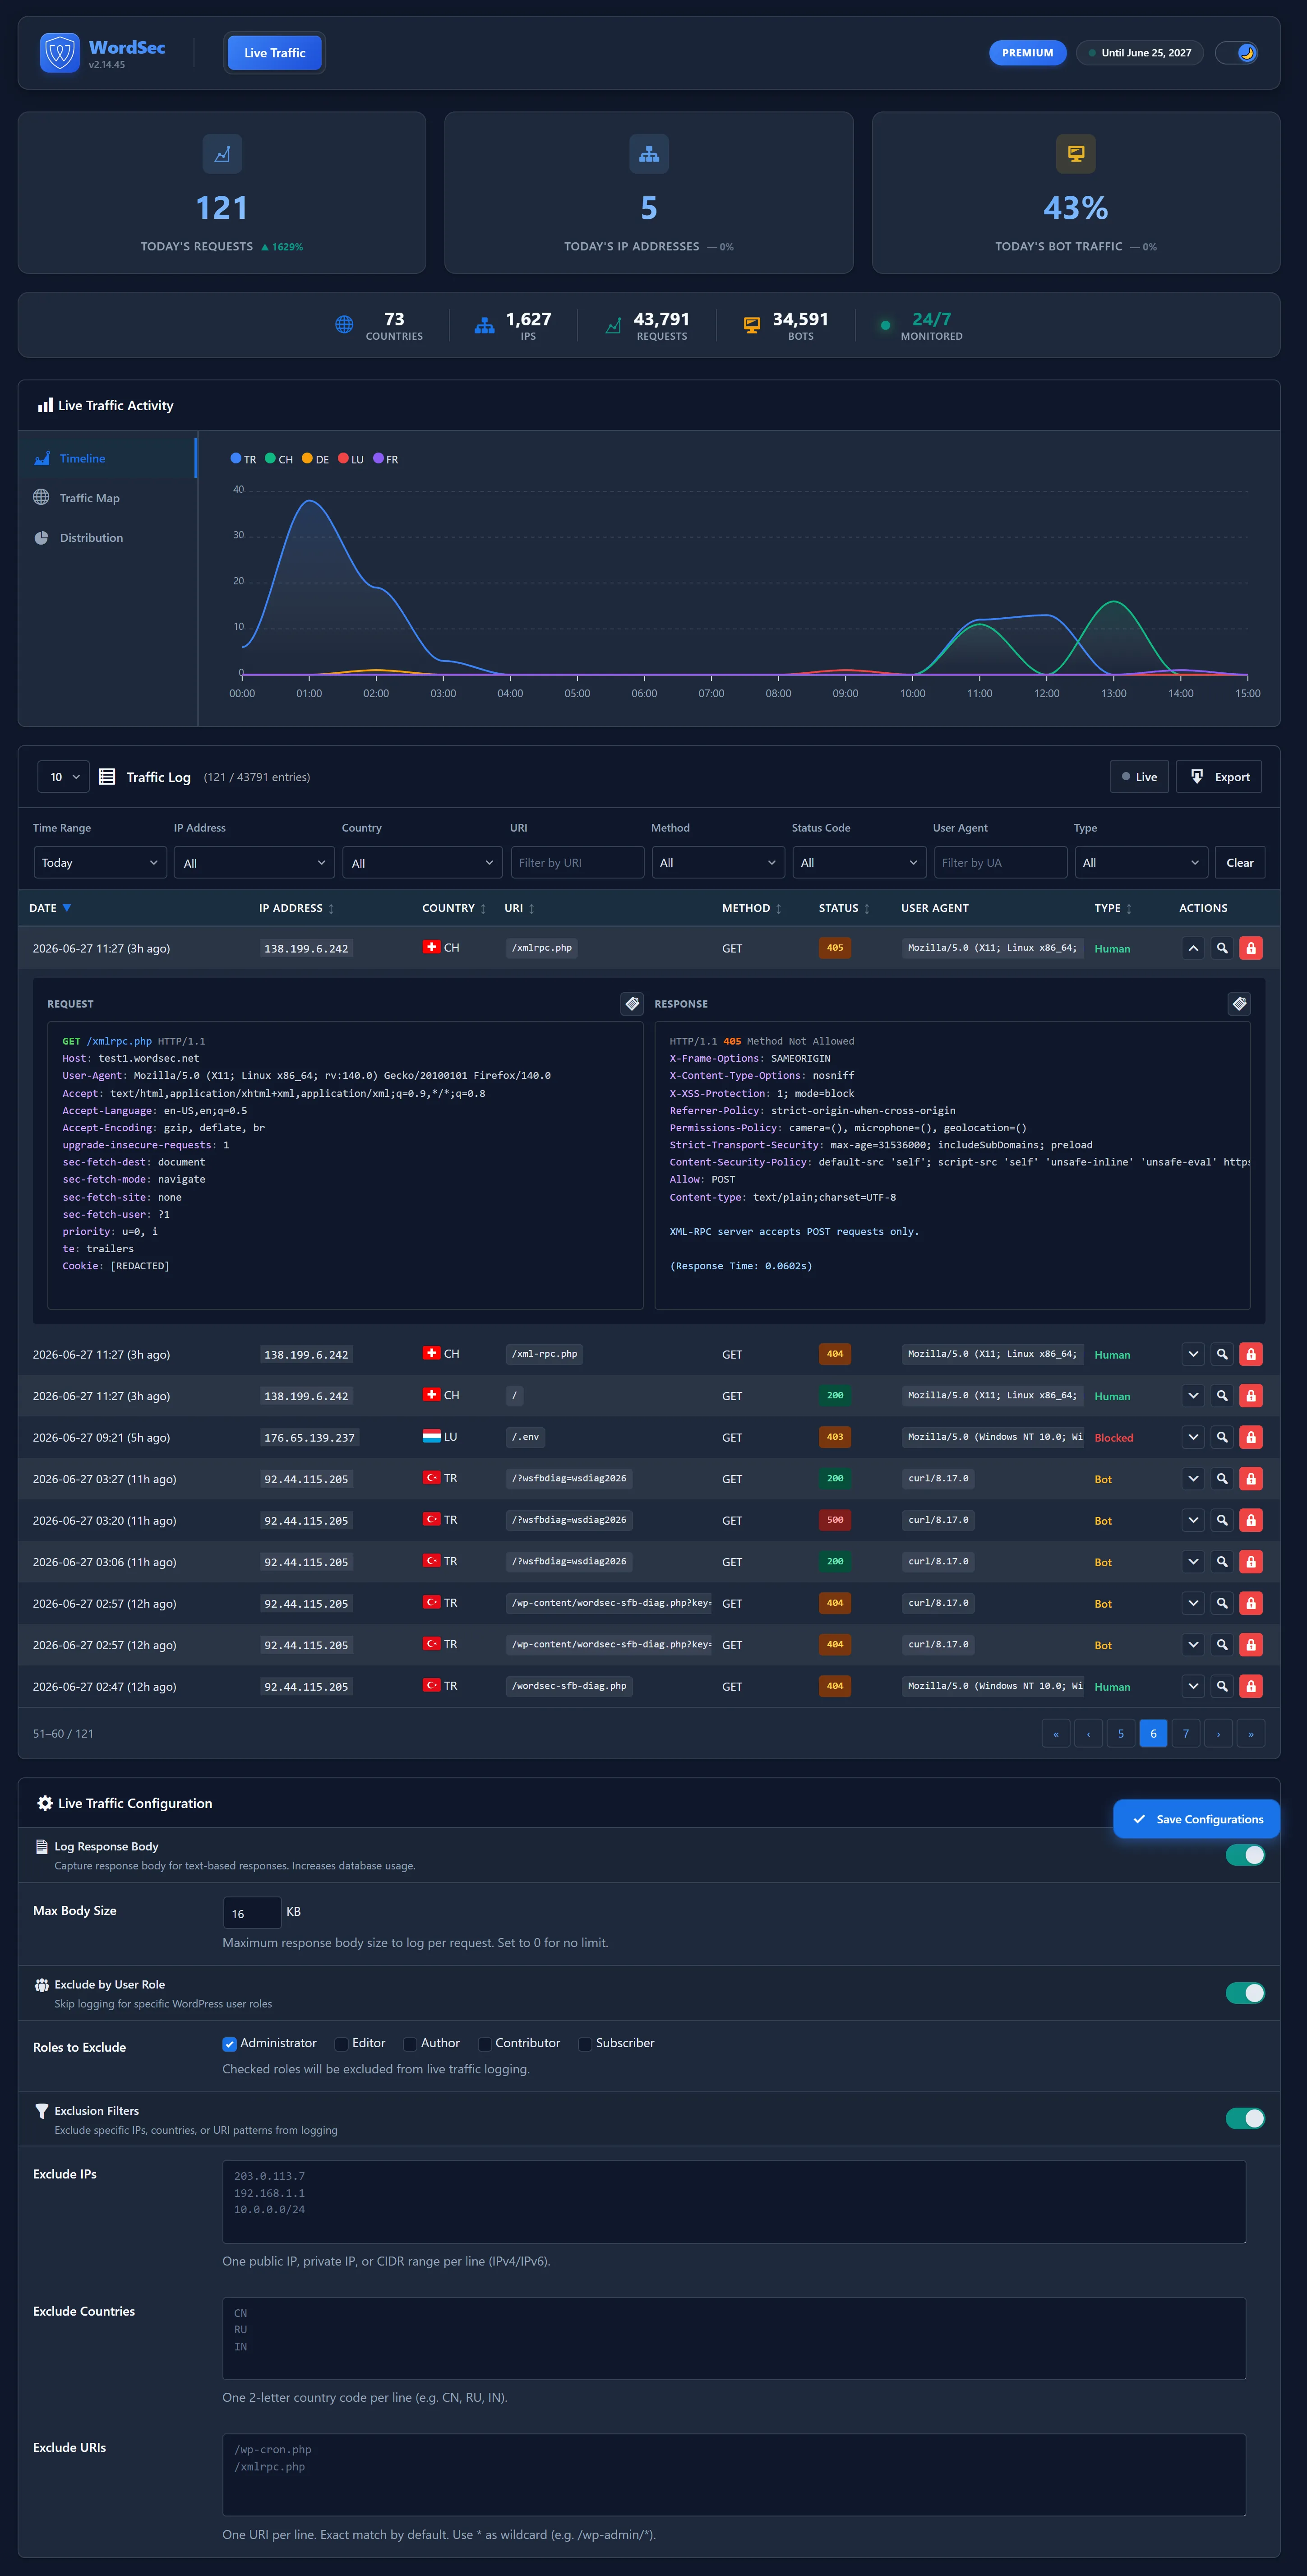
Task: Go to first pagination page
Action: 1056,1734
